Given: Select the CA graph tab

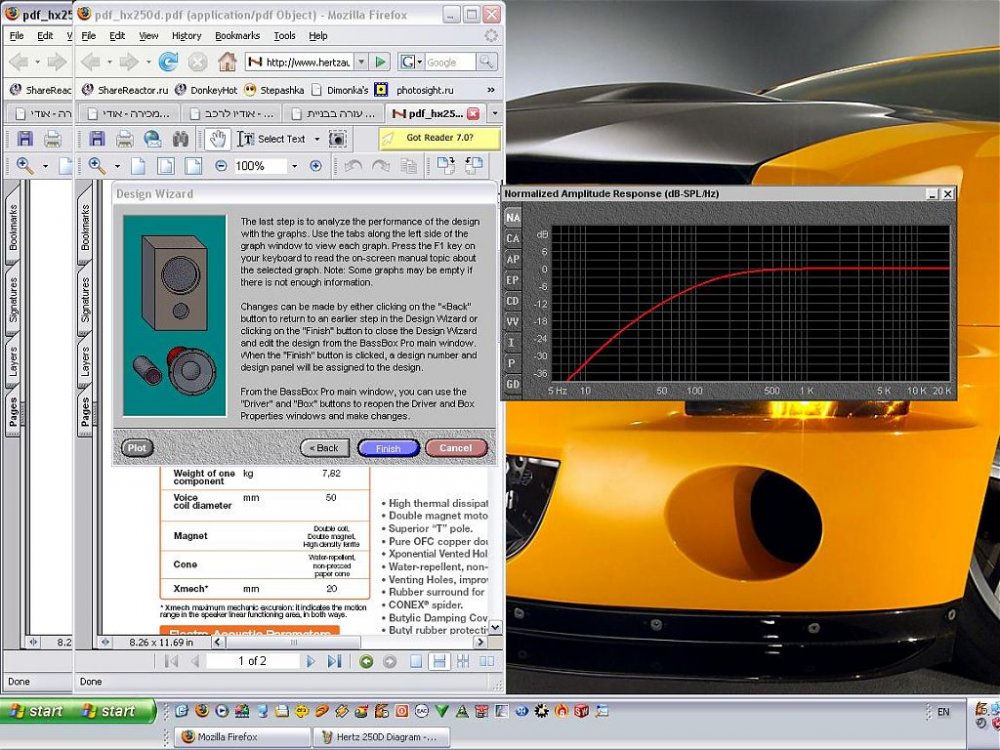Looking at the screenshot, I should 513,239.
